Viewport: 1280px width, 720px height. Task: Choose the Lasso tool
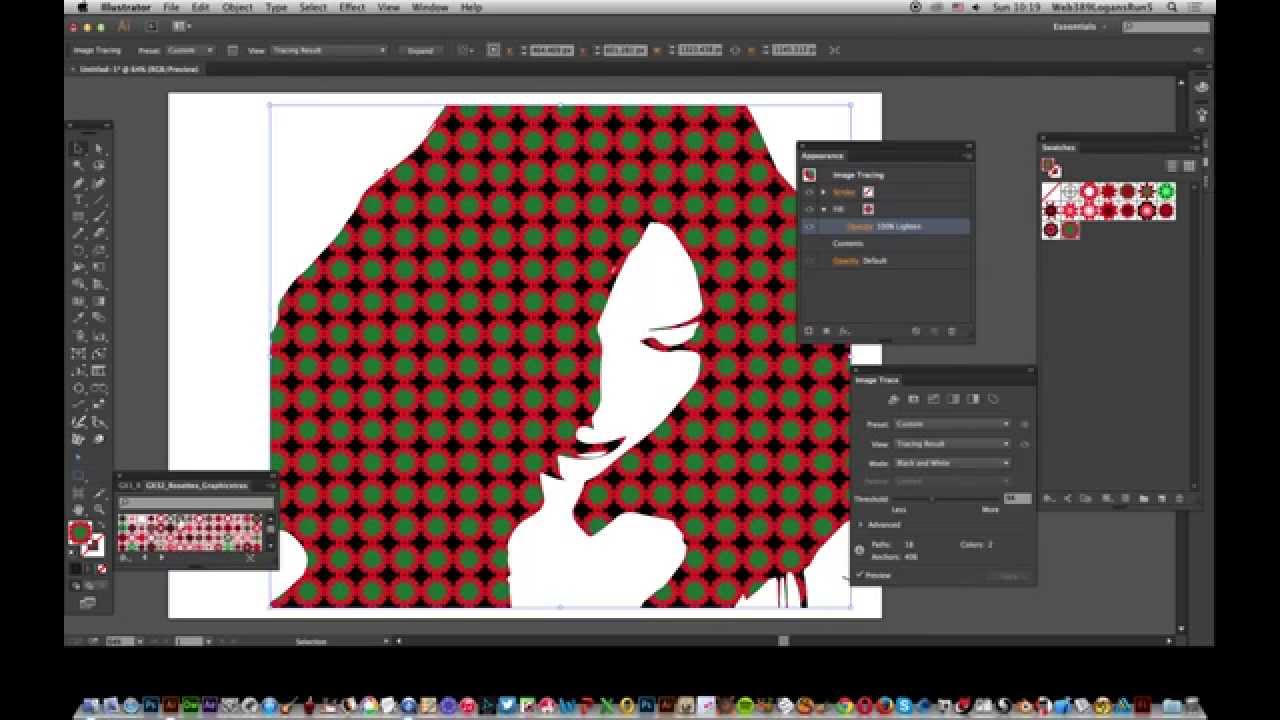tap(99, 165)
